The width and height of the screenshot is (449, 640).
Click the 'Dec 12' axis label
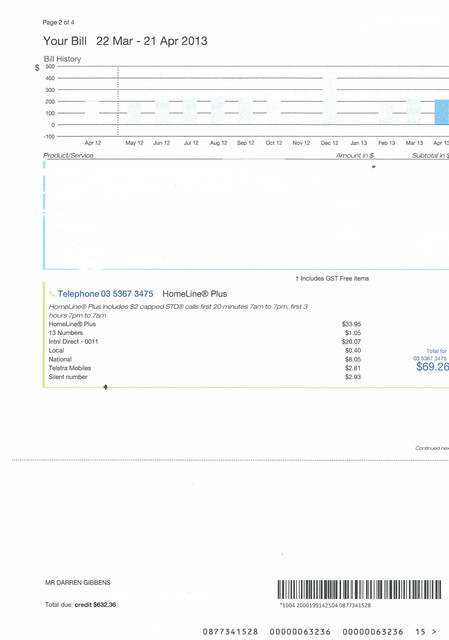[329, 143]
